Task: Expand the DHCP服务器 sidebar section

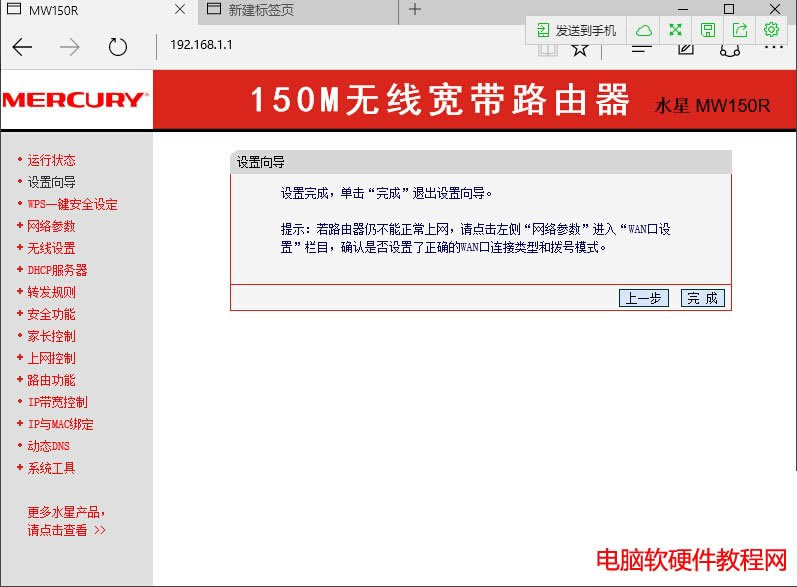Action: click(57, 270)
